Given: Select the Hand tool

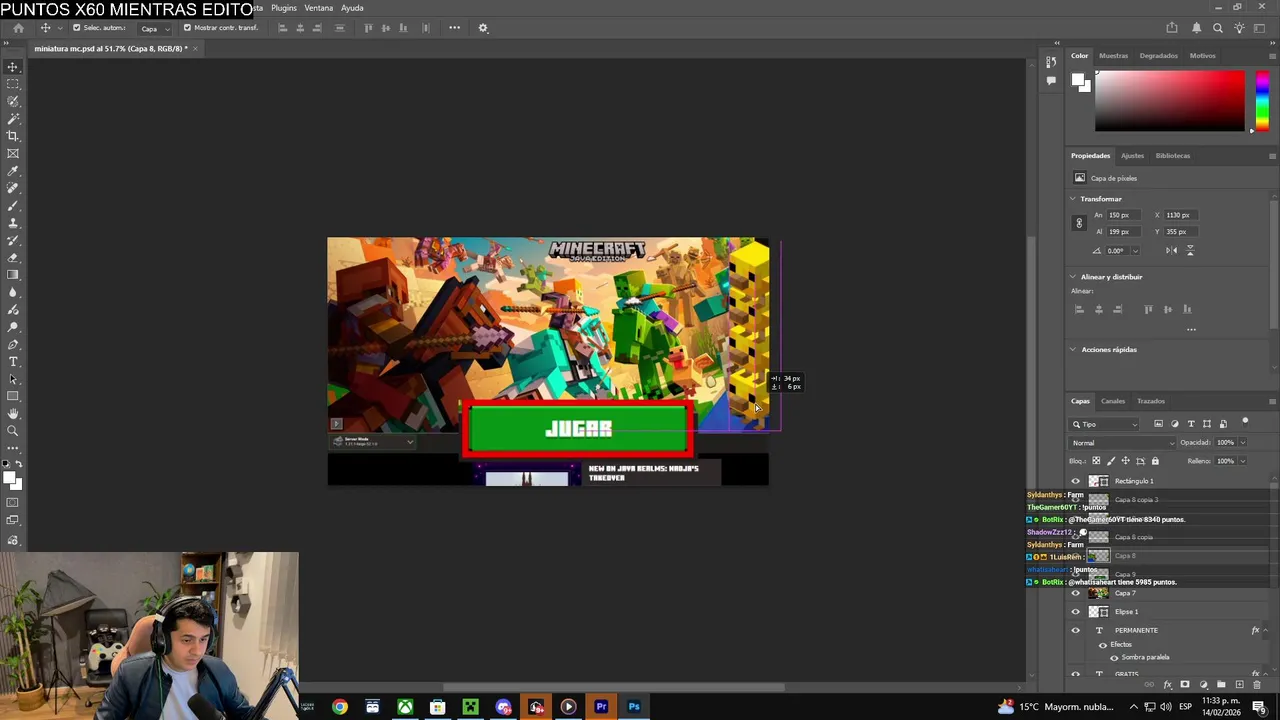Looking at the screenshot, I should [x=13, y=414].
